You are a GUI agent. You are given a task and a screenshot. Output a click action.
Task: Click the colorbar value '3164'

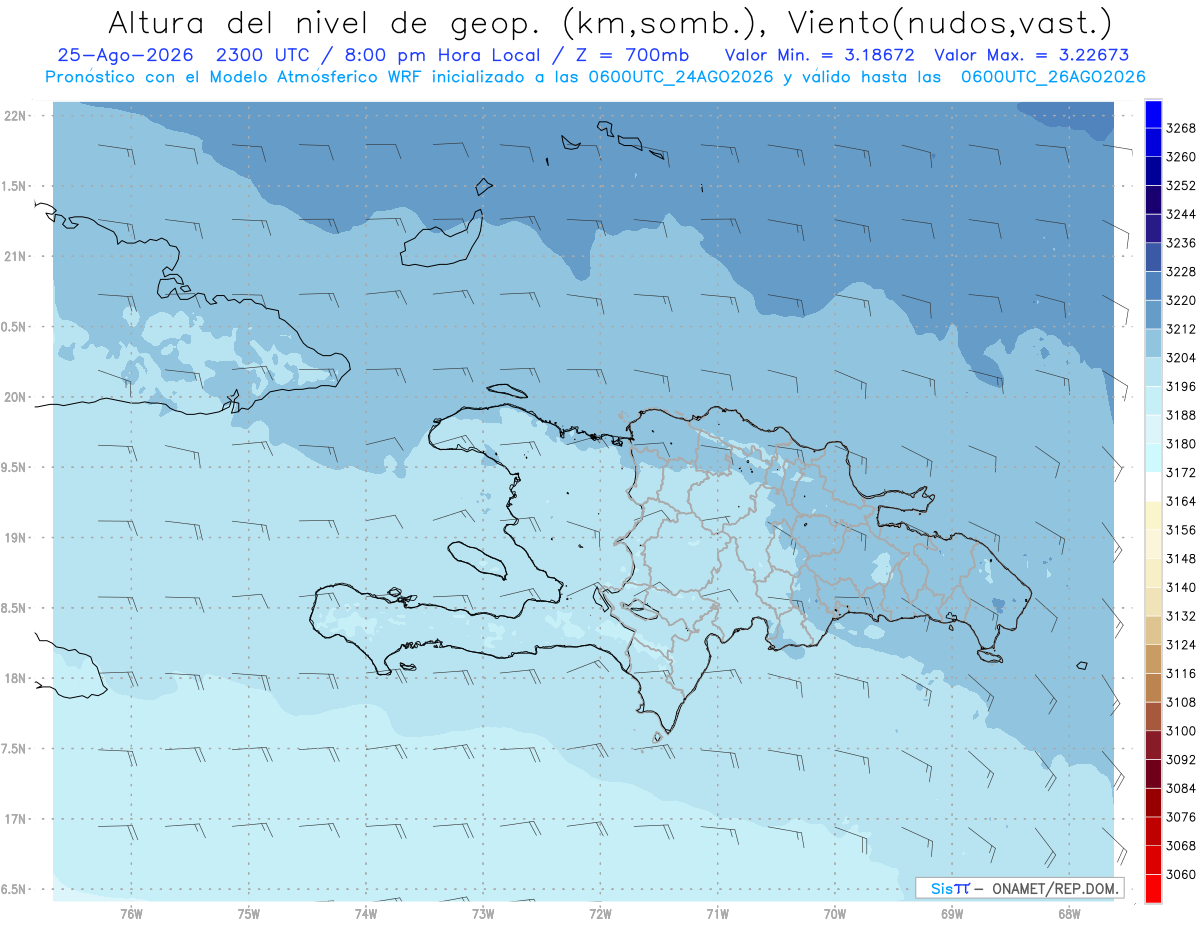point(1180,502)
